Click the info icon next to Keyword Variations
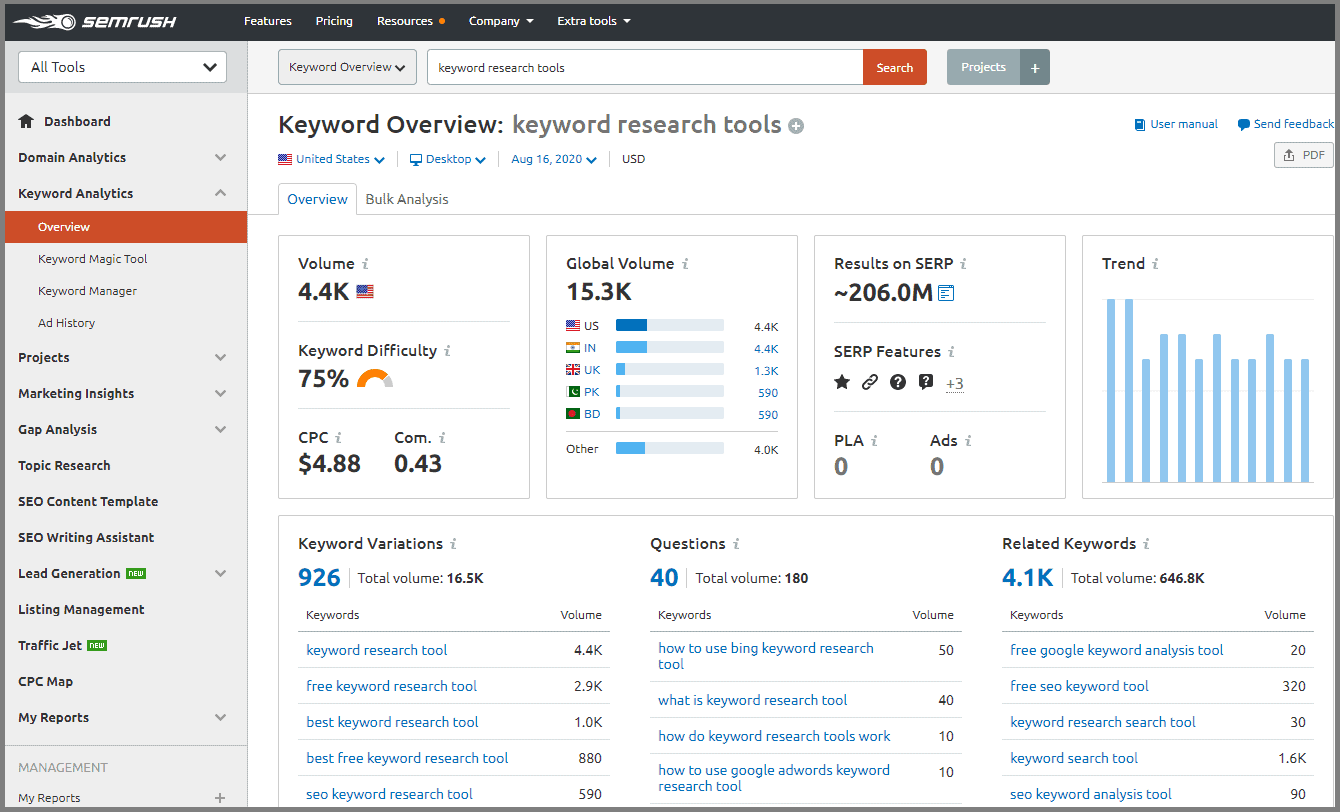Image resolution: width=1340 pixels, height=812 pixels. coord(453,544)
